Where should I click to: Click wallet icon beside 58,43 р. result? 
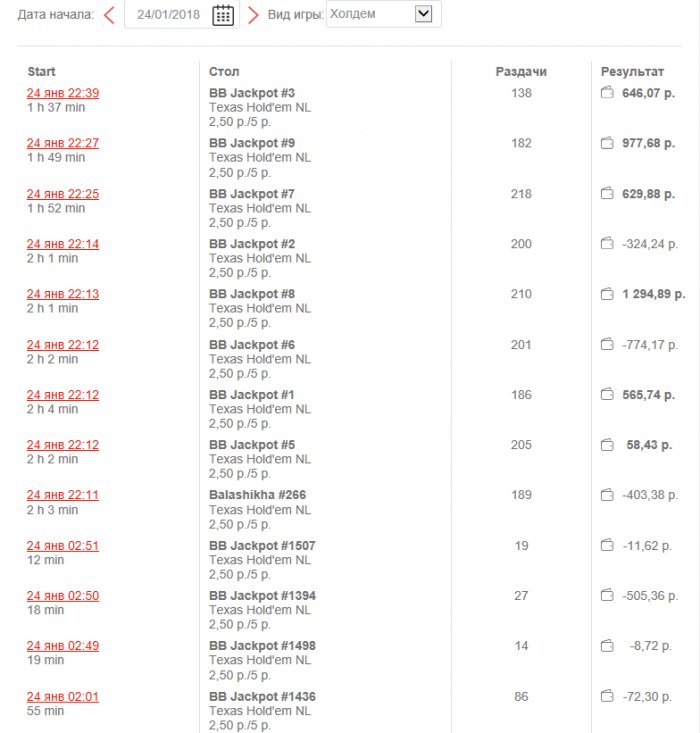606,445
